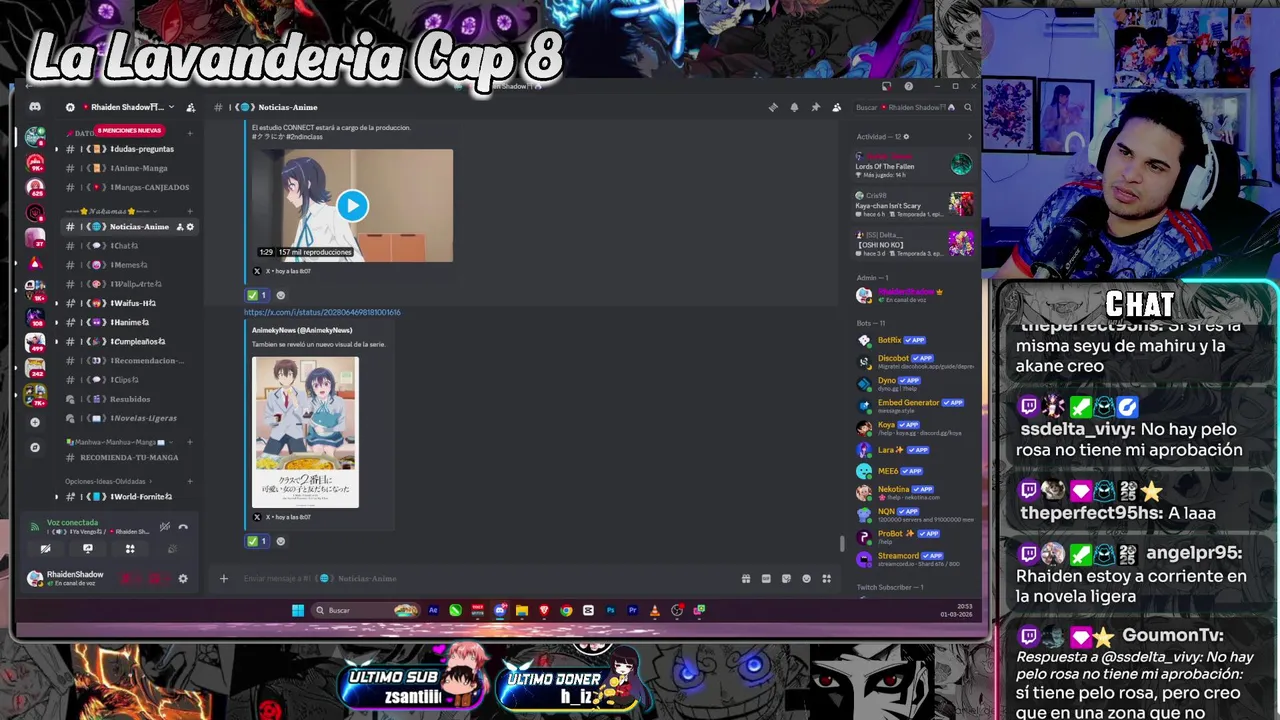Toggle checkmark reaction on the visual post
1280x720 pixels.
[257, 541]
